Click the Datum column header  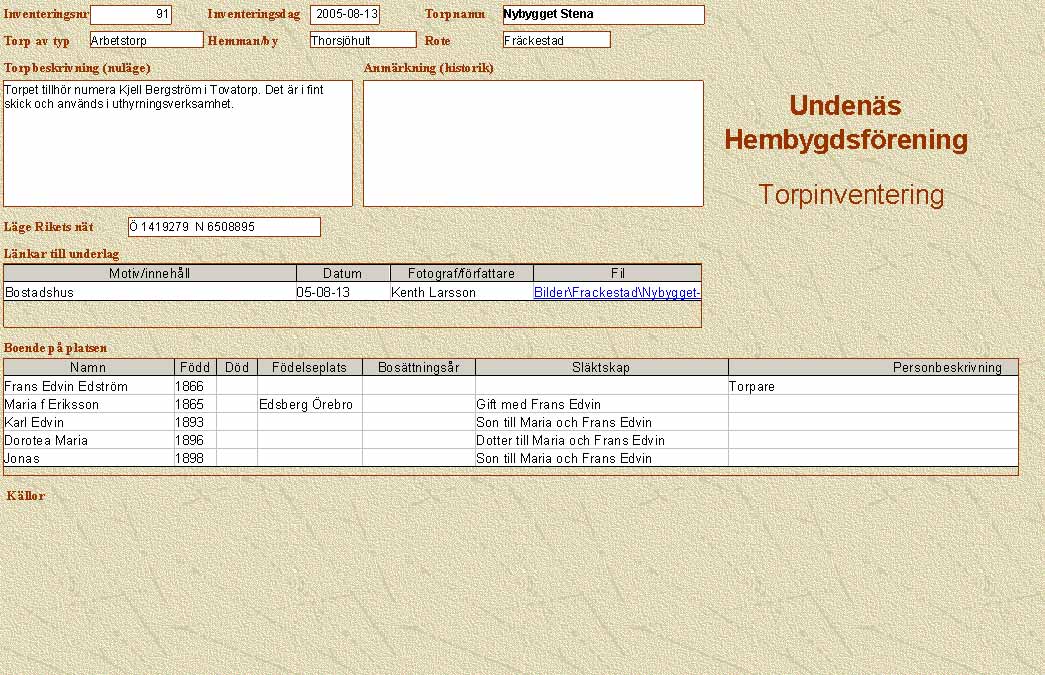coord(343,274)
